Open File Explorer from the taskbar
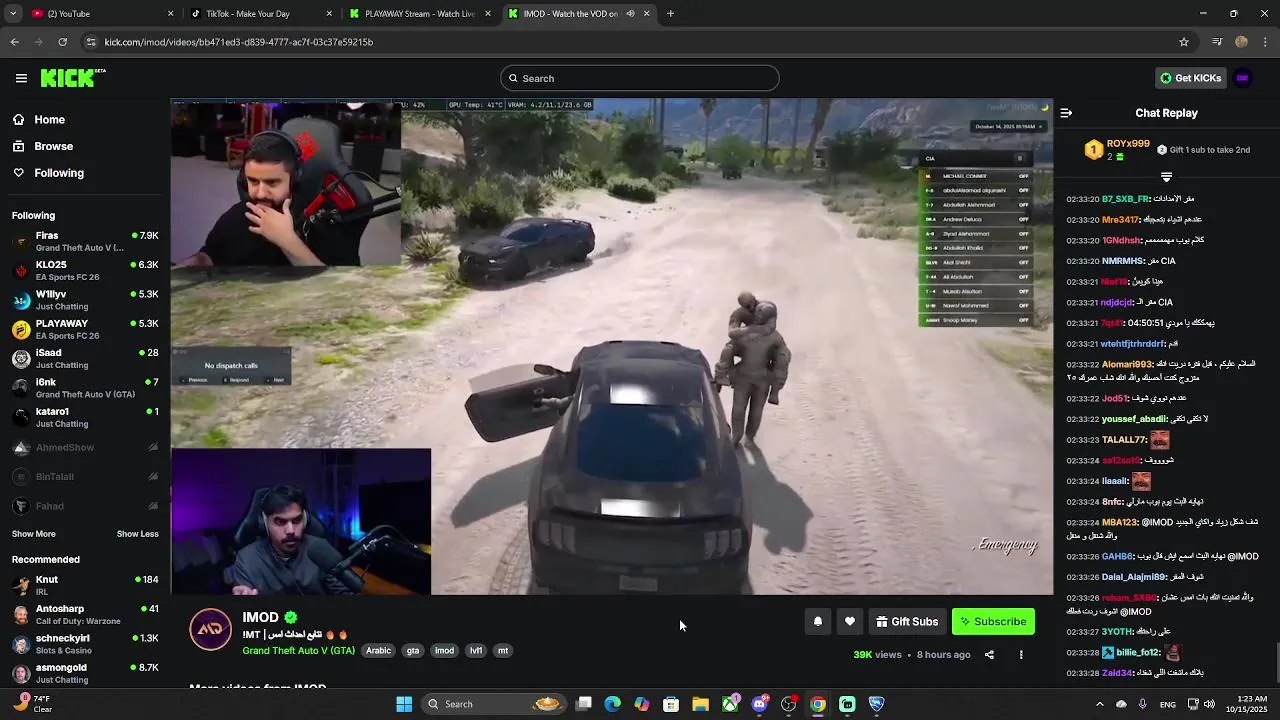The height and width of the screenshot is (720, 1280). click(701, 704)
